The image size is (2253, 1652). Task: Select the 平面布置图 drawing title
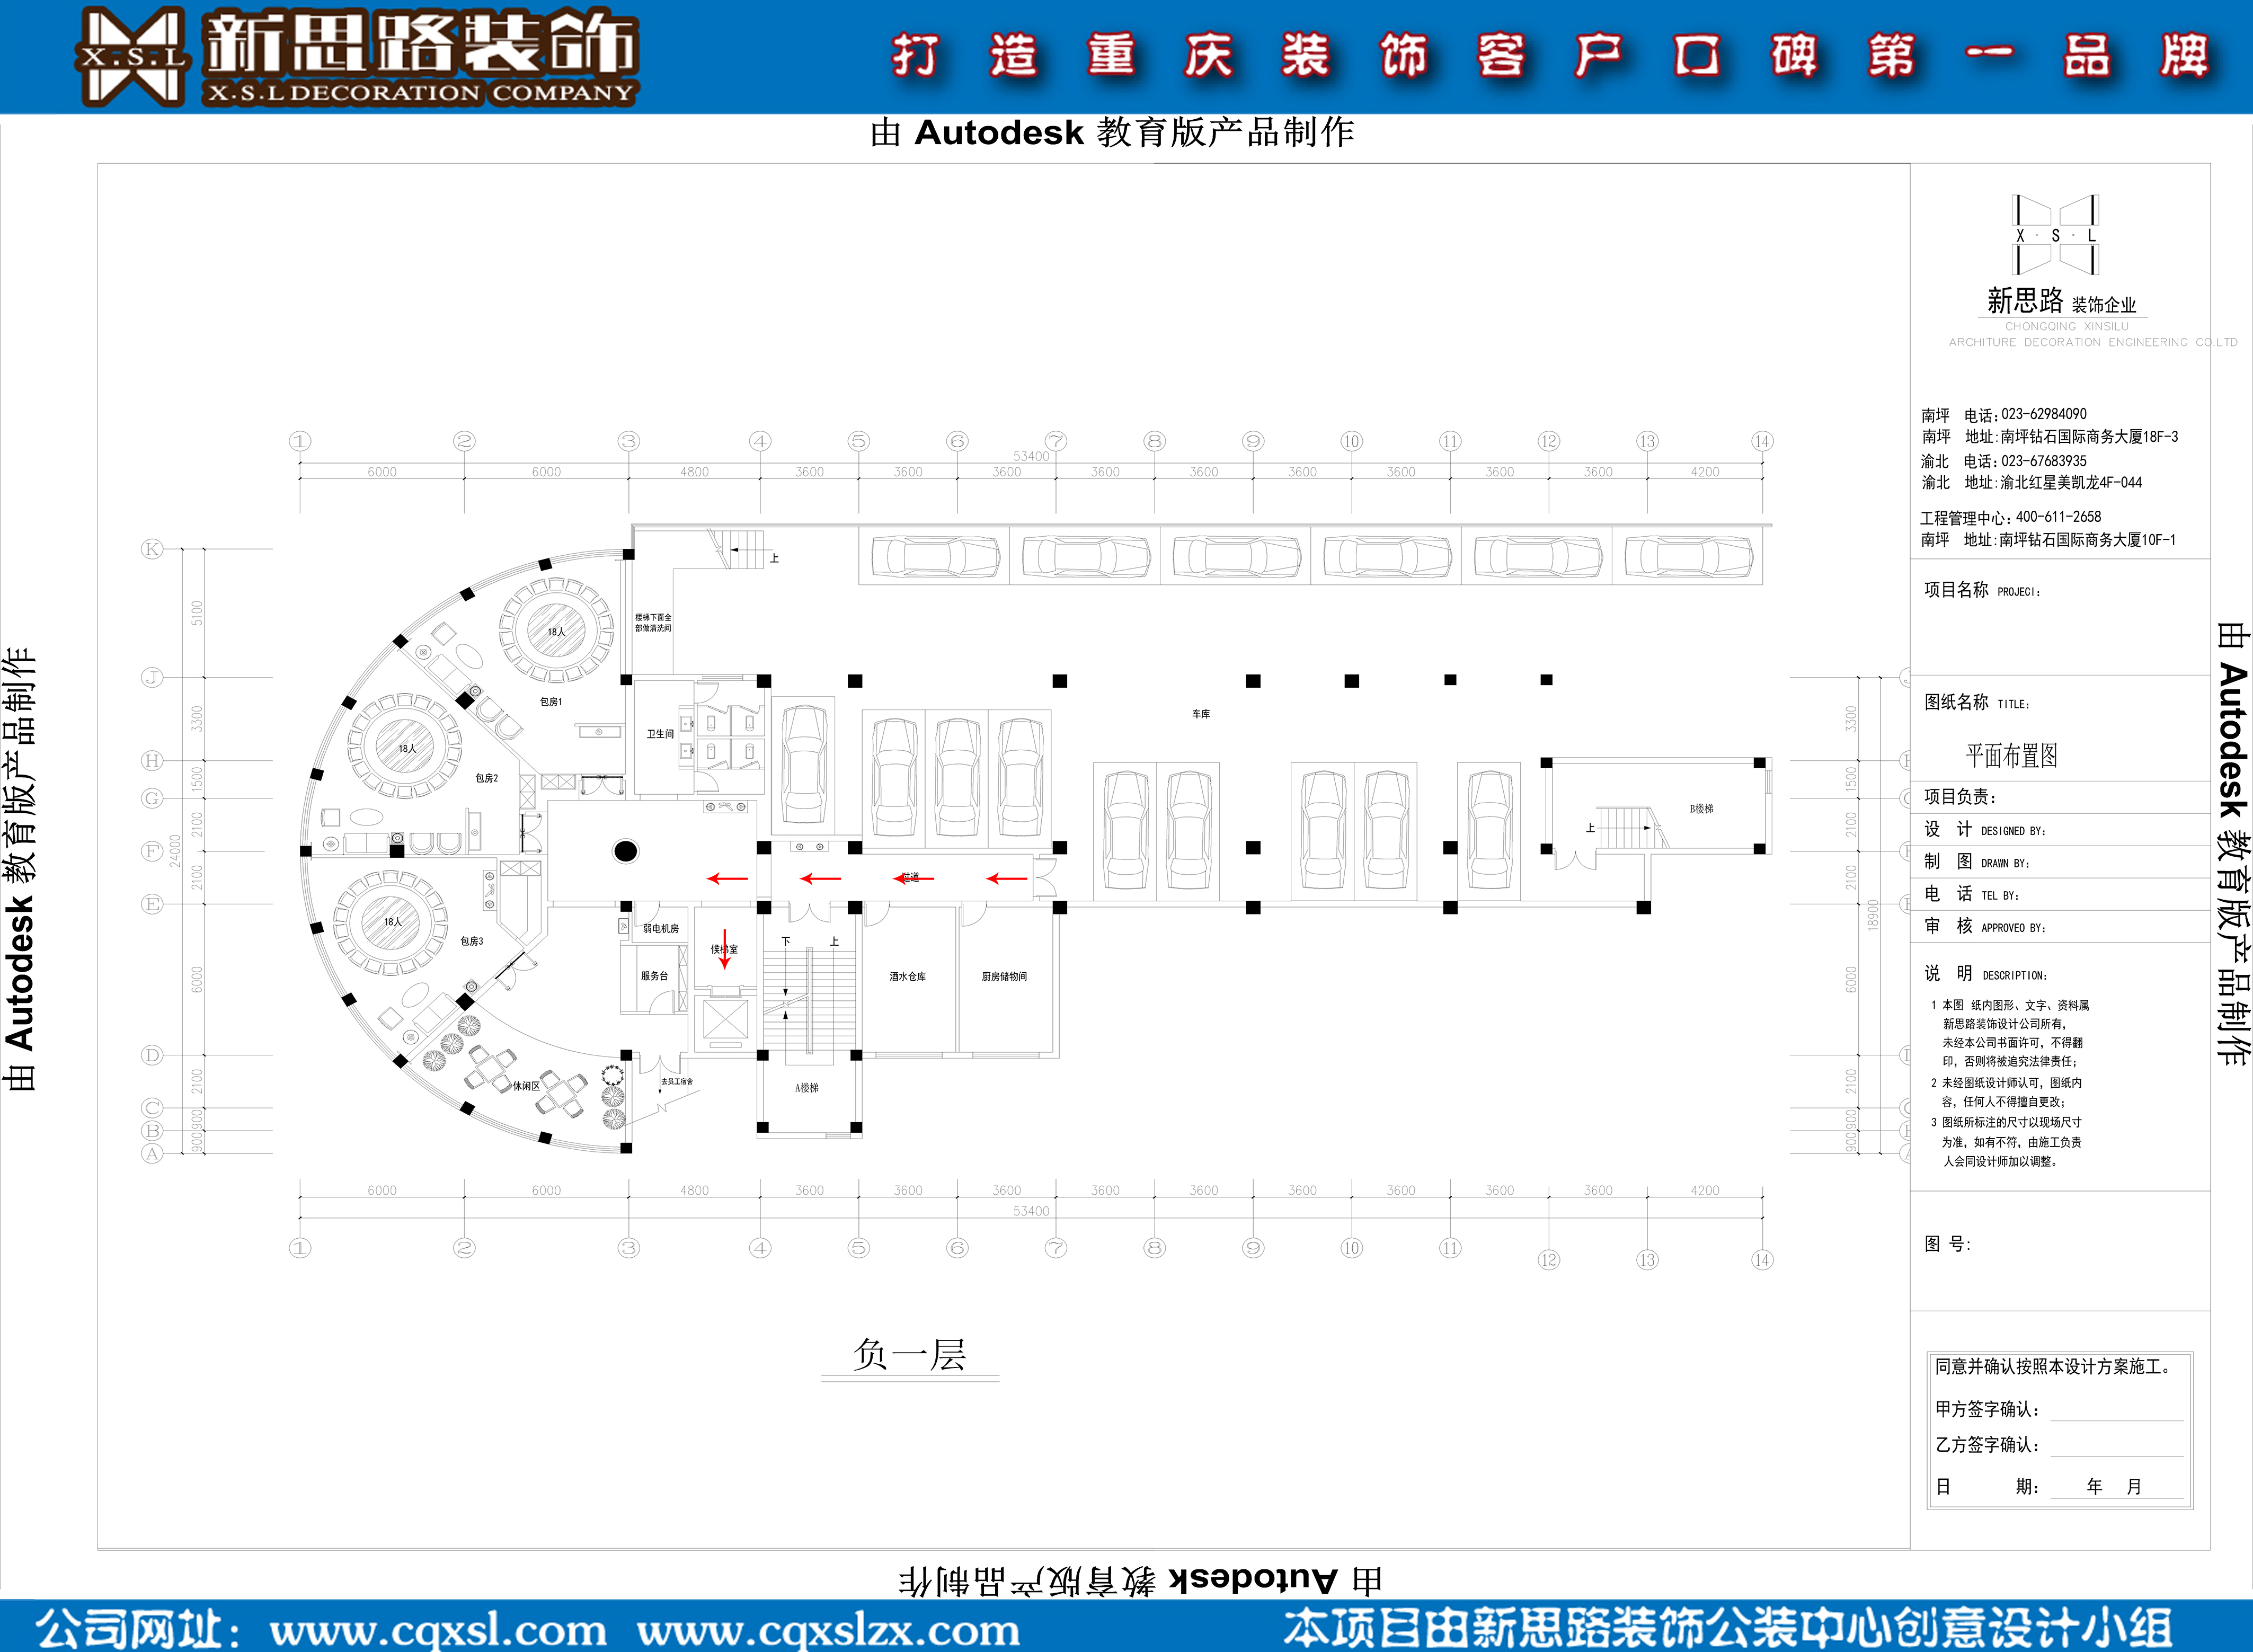click(2011, 756)
